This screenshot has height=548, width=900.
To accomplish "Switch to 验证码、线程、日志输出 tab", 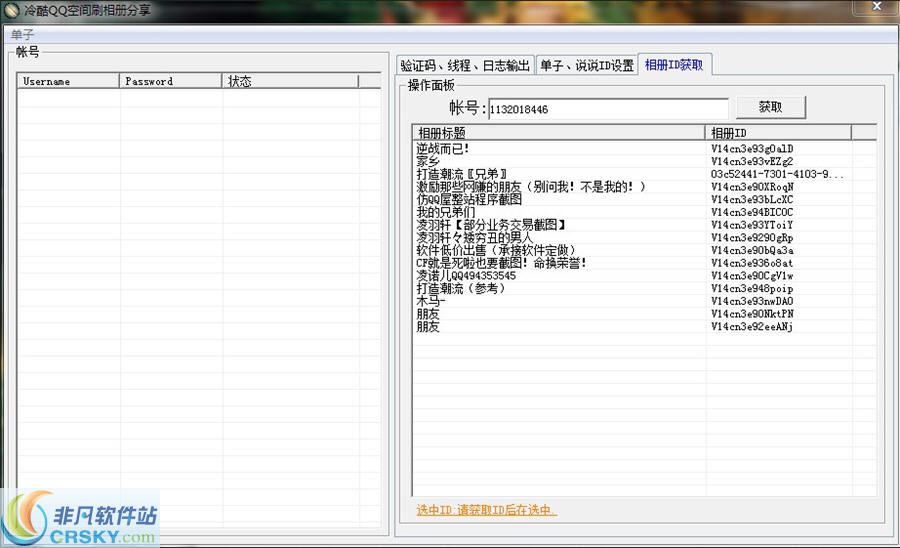I will pyautogui.click(x=465, y=65).
